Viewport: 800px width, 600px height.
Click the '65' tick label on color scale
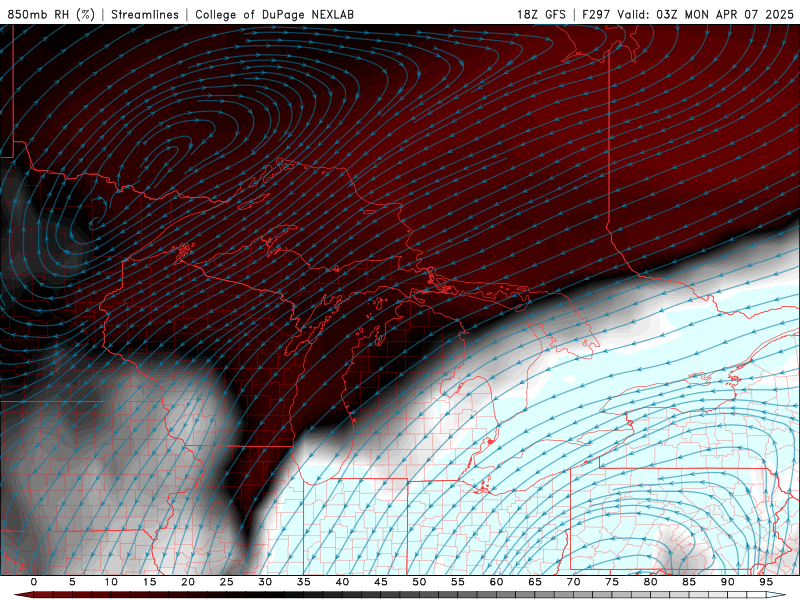click(x=535, y=582)
